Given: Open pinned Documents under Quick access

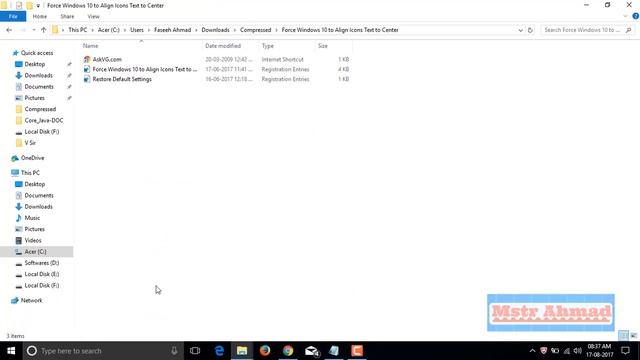Looking at the screenshot, I should point(39,87).
